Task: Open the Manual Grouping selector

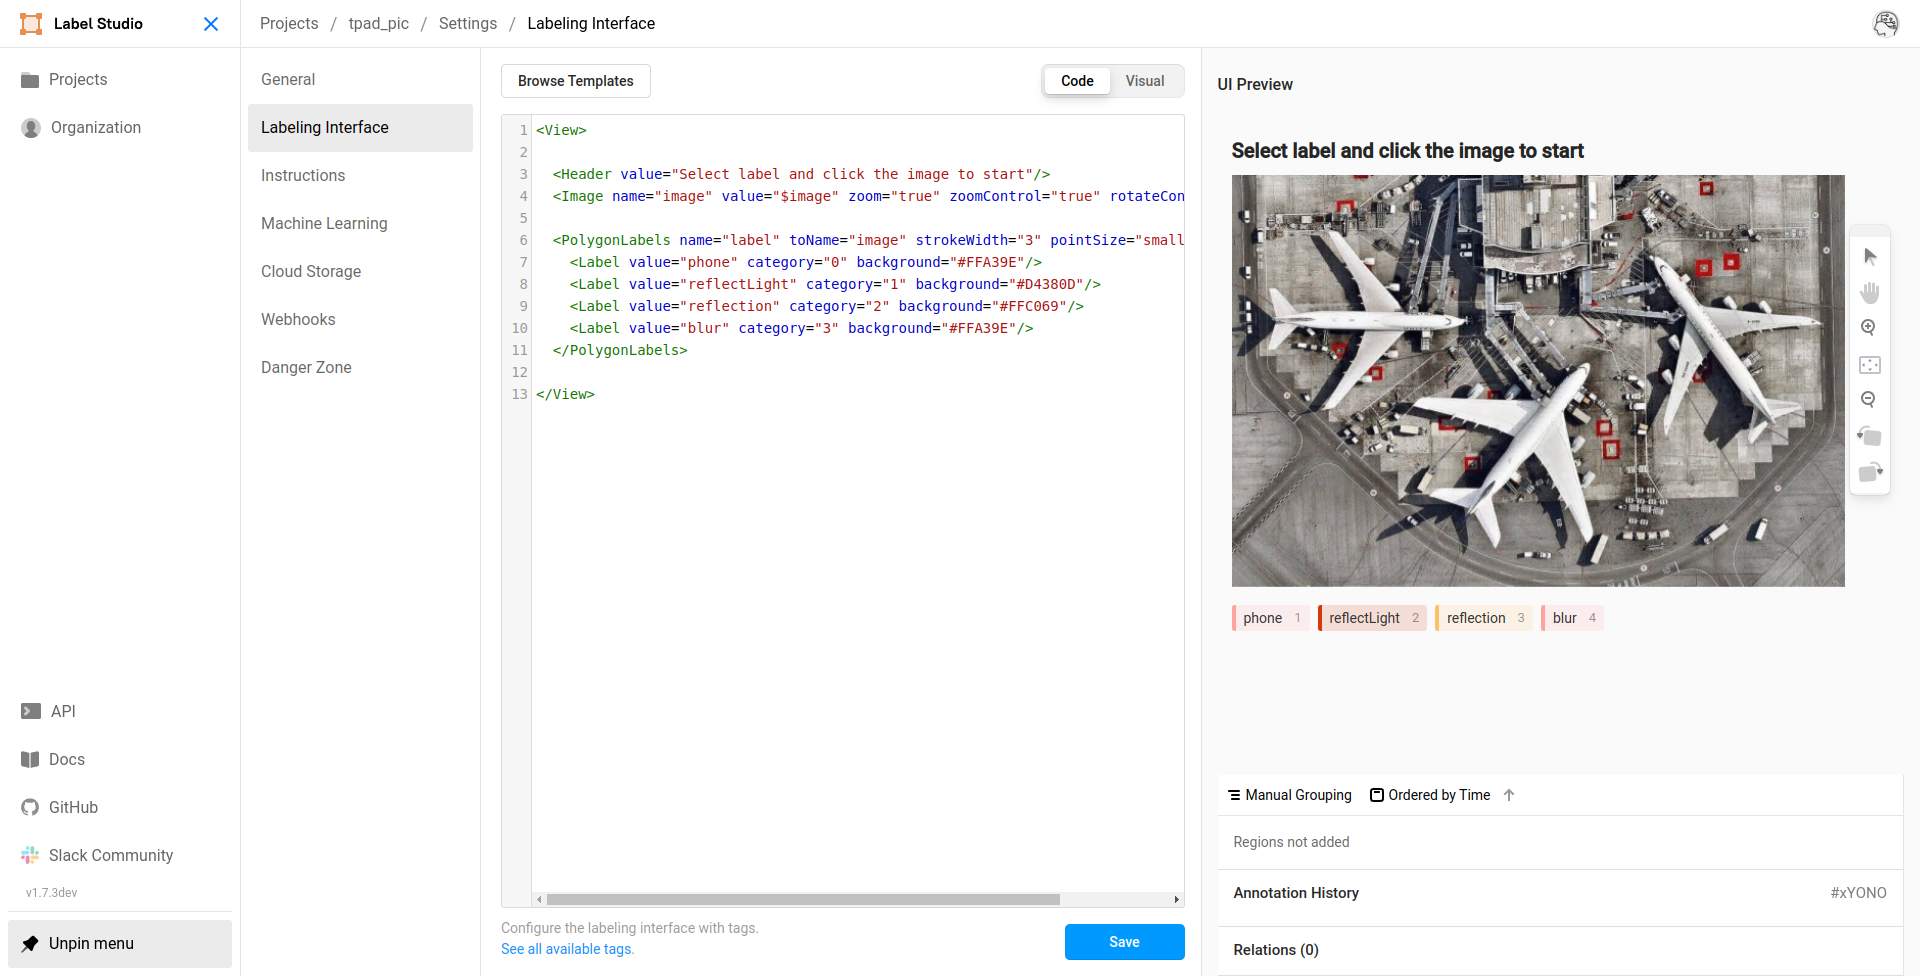Action: coord(1289,794)
